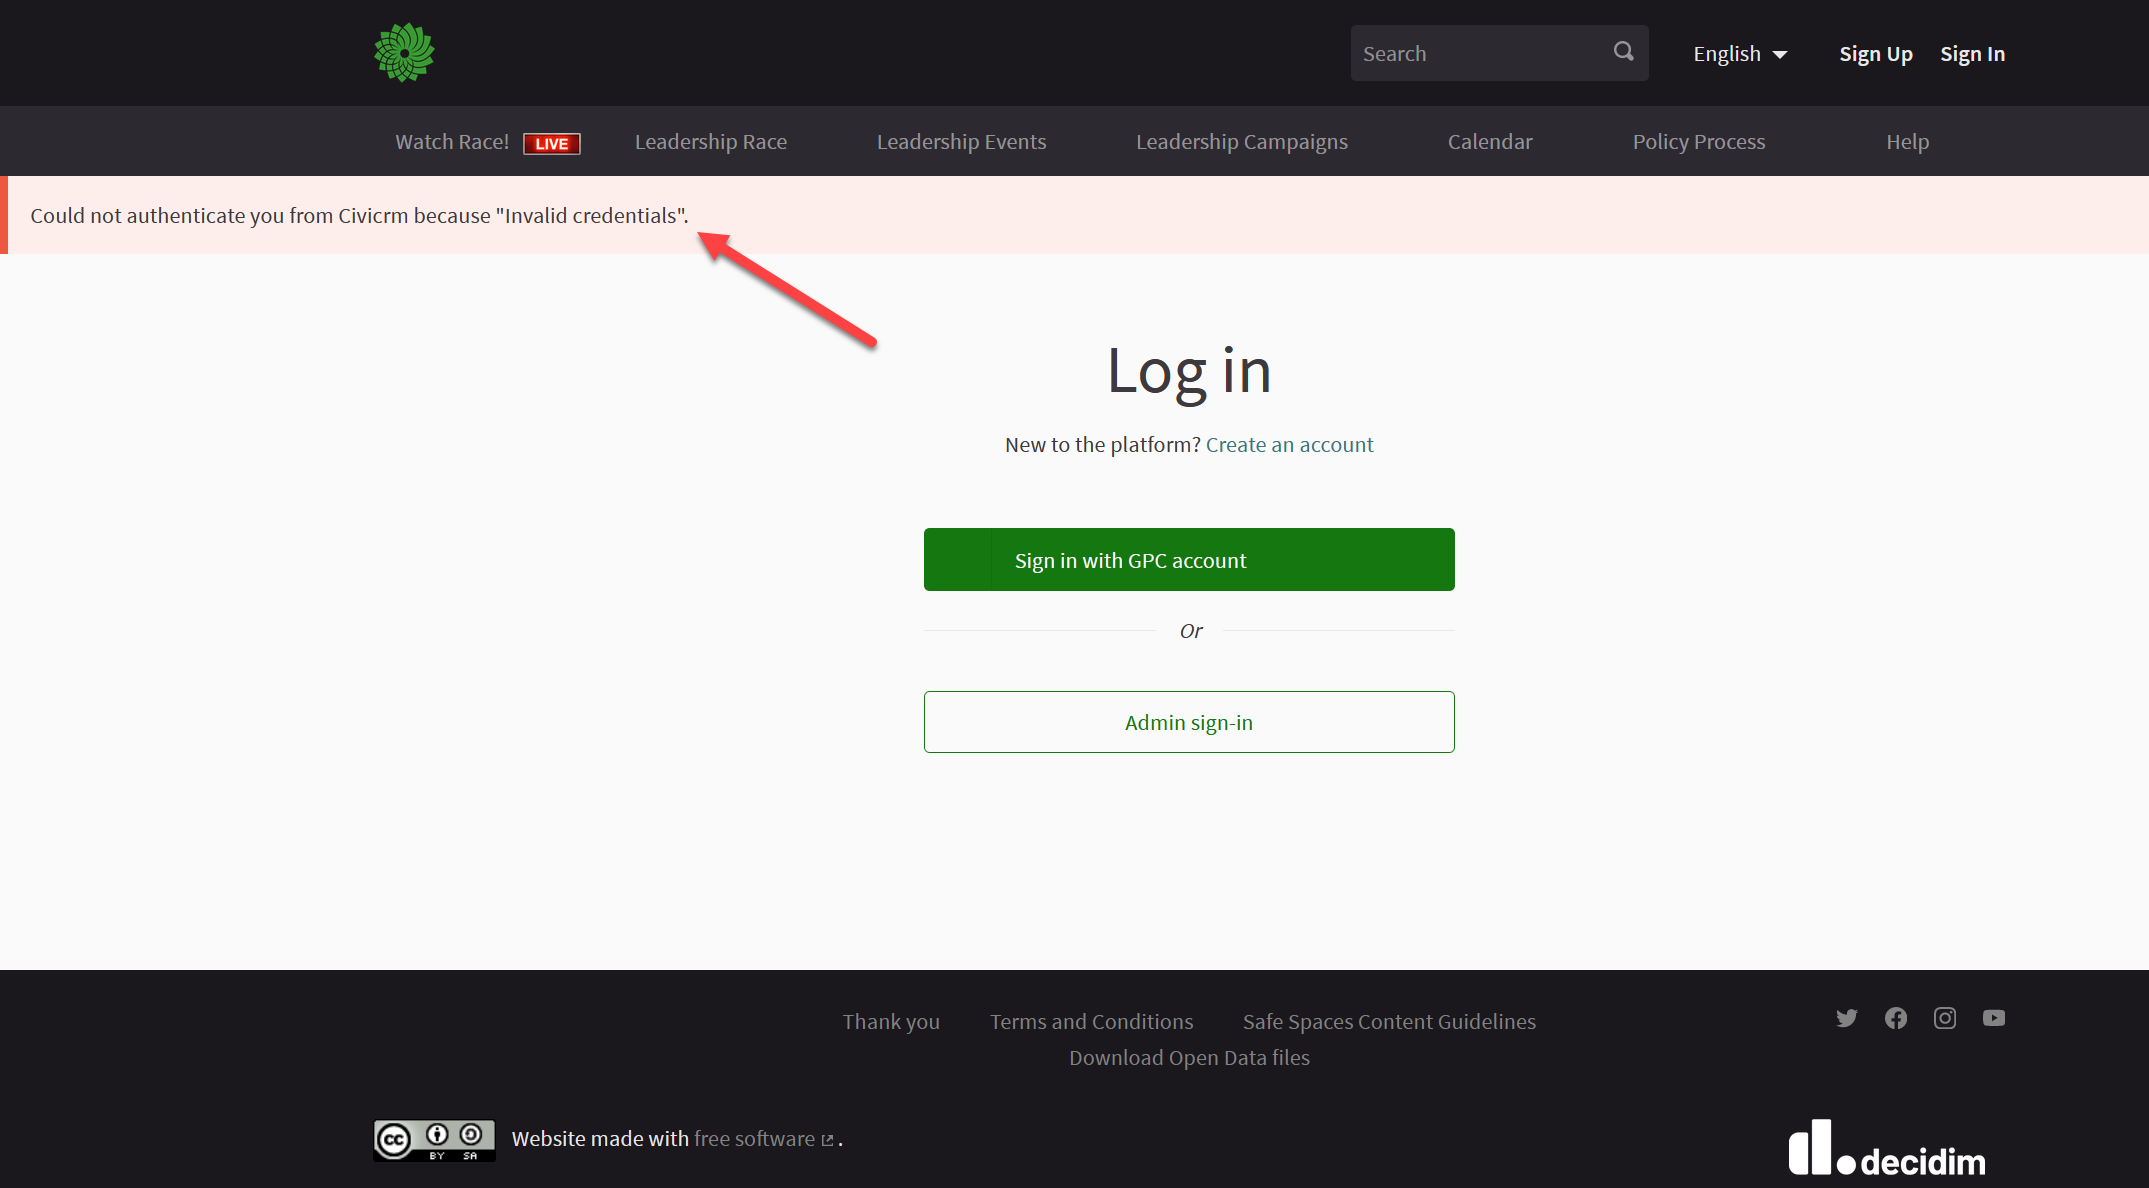Open the Create an account link
Image resolution: width=2149 pixels, height=1188 pixels.
(x=1289, y=444)
